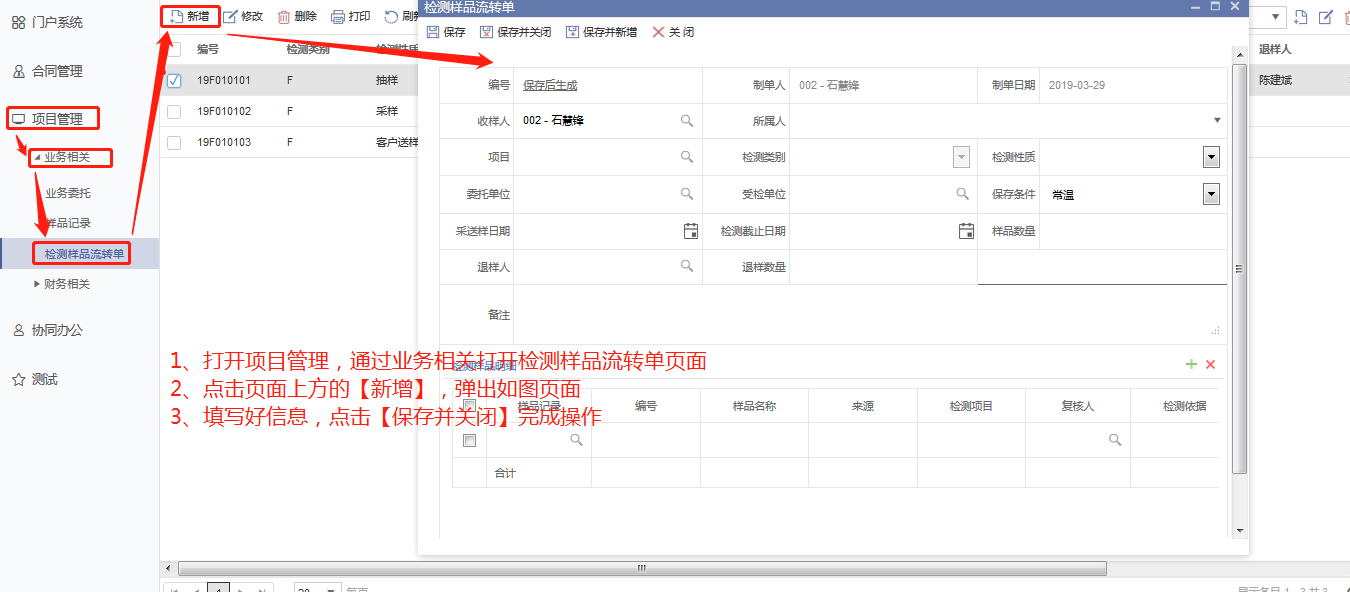Open the magnifier search beside 委托单位 field
The width and height of the screenshot is (1350, 592).
[686, 194]
